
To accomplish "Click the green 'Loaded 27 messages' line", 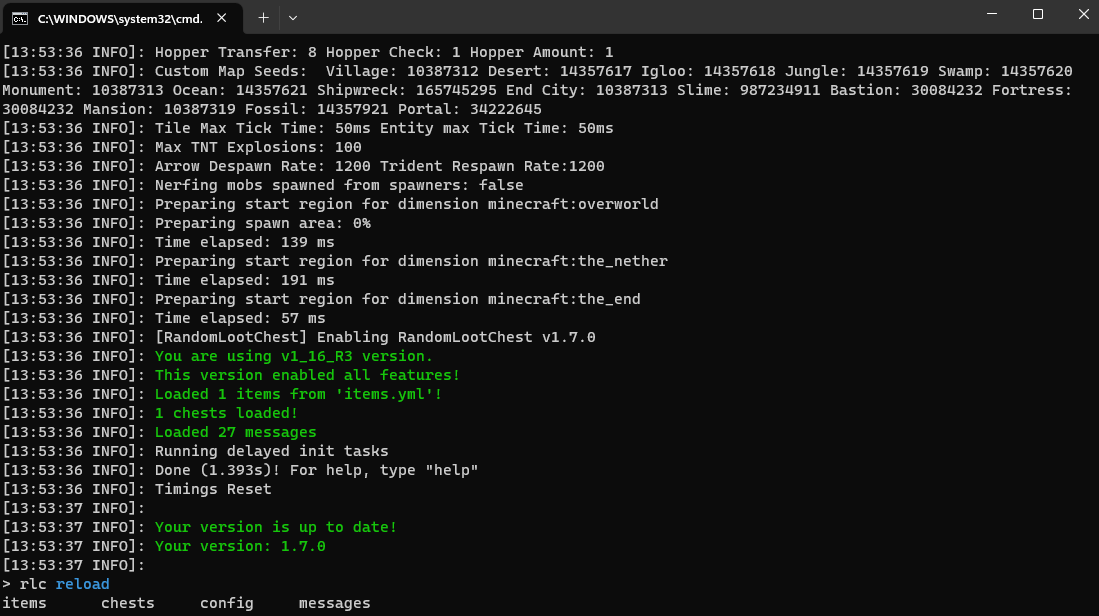I will 236,432.
